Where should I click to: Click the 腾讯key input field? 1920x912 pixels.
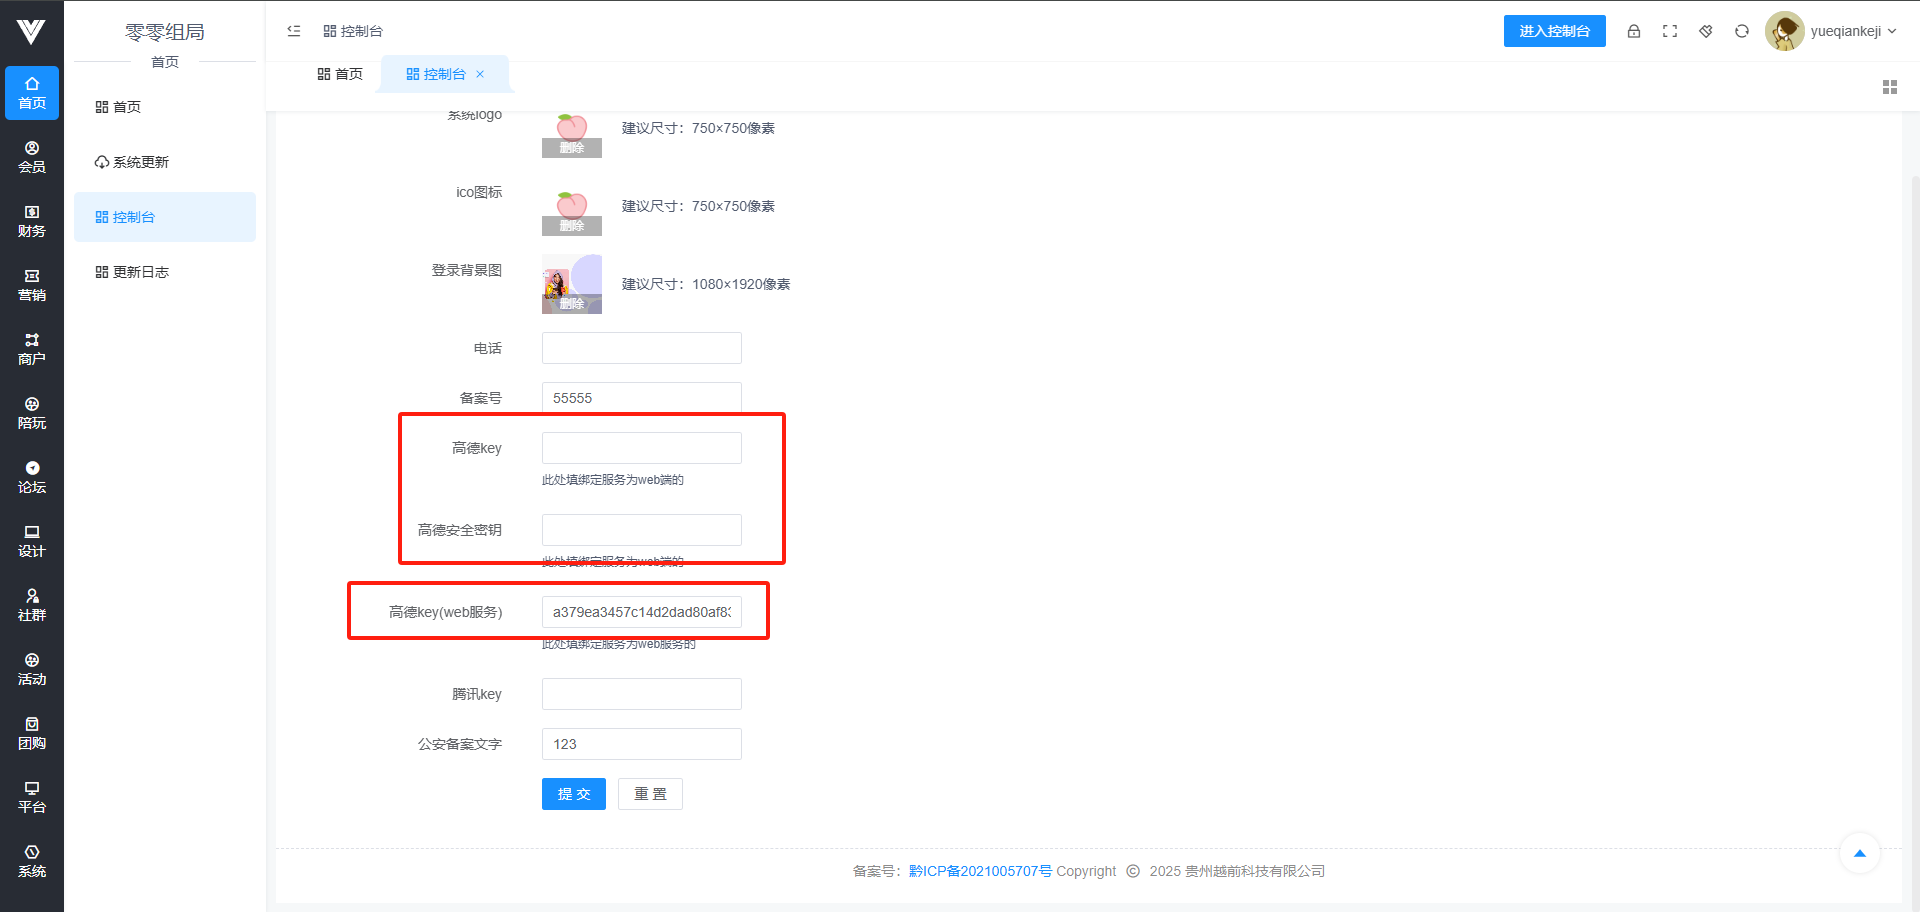[x=641, y=694]
